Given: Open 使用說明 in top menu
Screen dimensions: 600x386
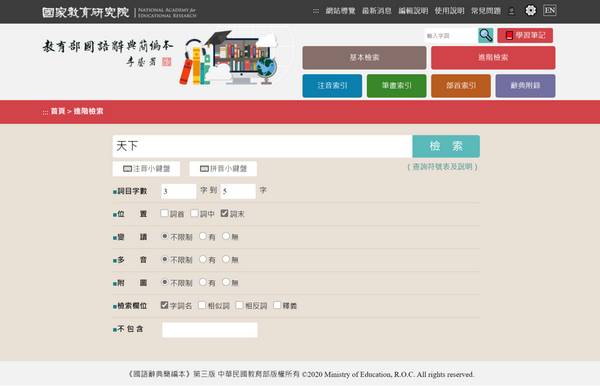Looking at the screenshot, I should (x=449, y=11).
